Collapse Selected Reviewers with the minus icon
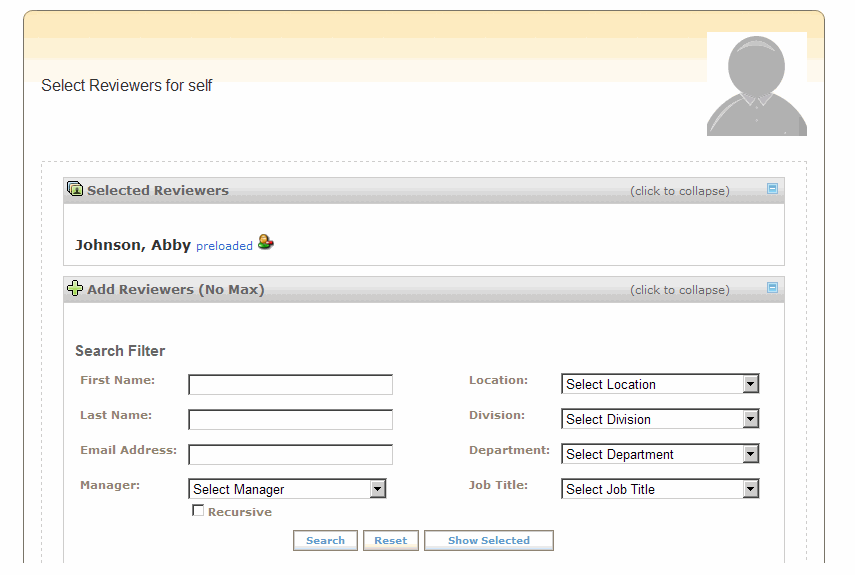Screen dimensions: 855x575 (772, 189)
